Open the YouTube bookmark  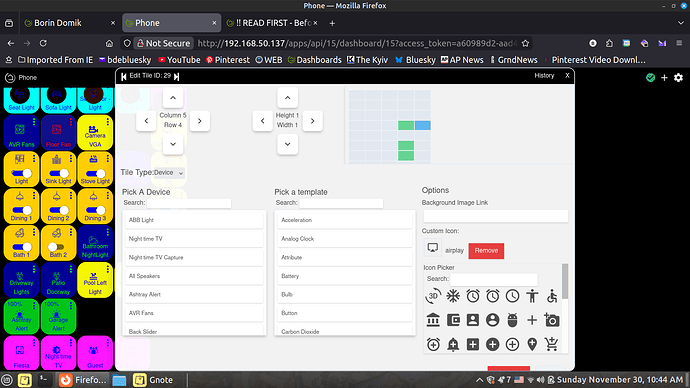tap(179, 60)
